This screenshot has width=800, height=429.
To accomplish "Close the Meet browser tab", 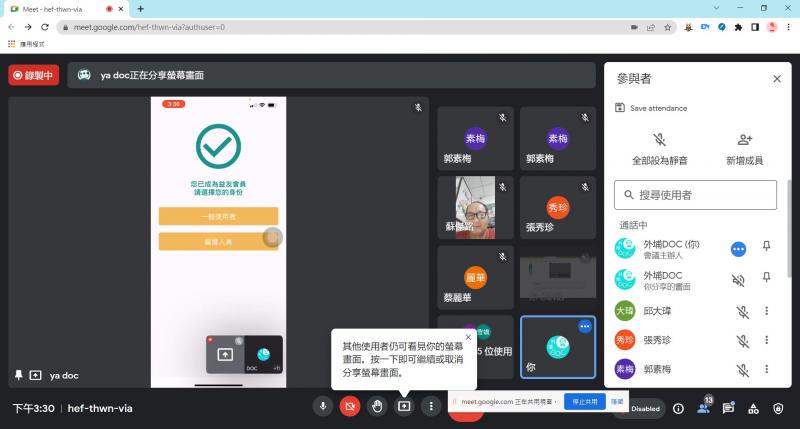I will coord(121,9).
